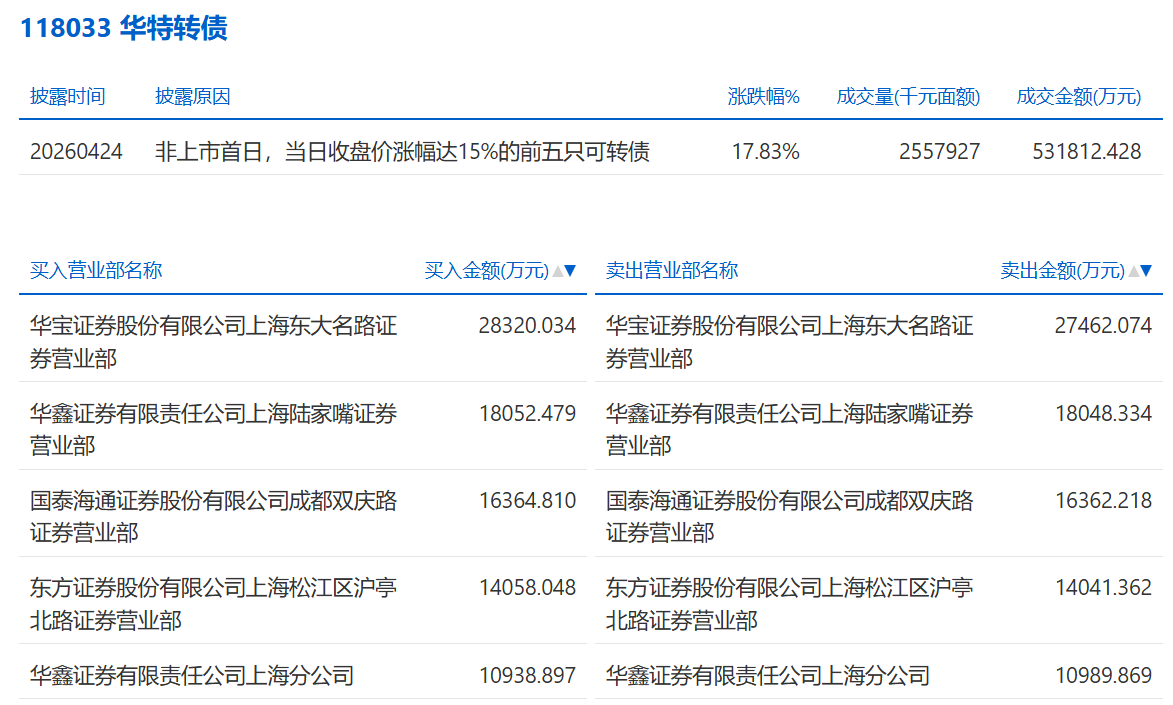Sort by 卖出金额 descending arrow

[1146, 270]
